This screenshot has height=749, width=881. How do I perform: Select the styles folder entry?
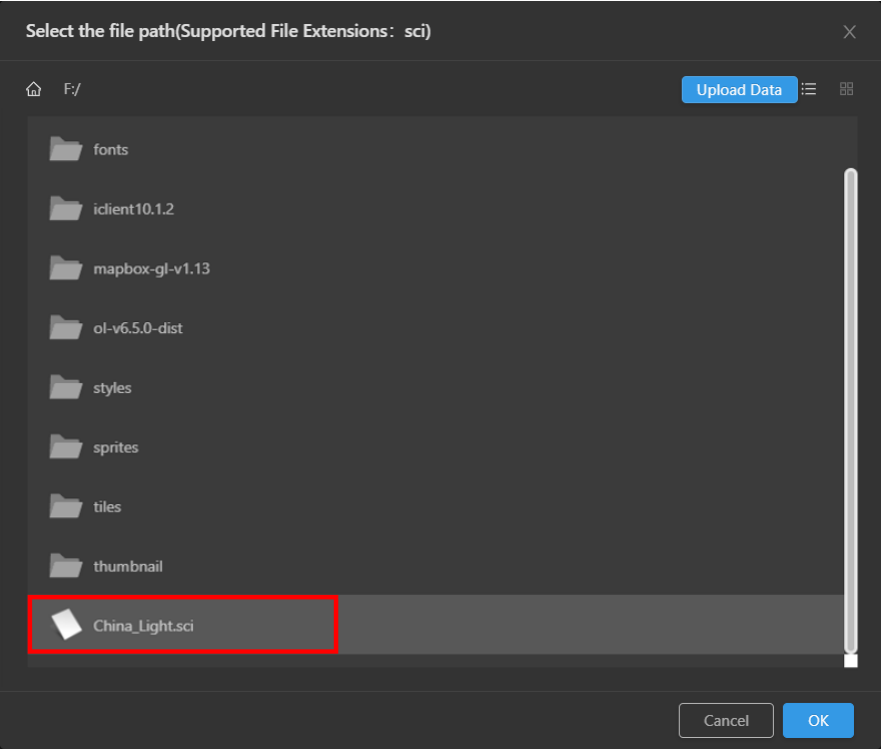(435, 388)
